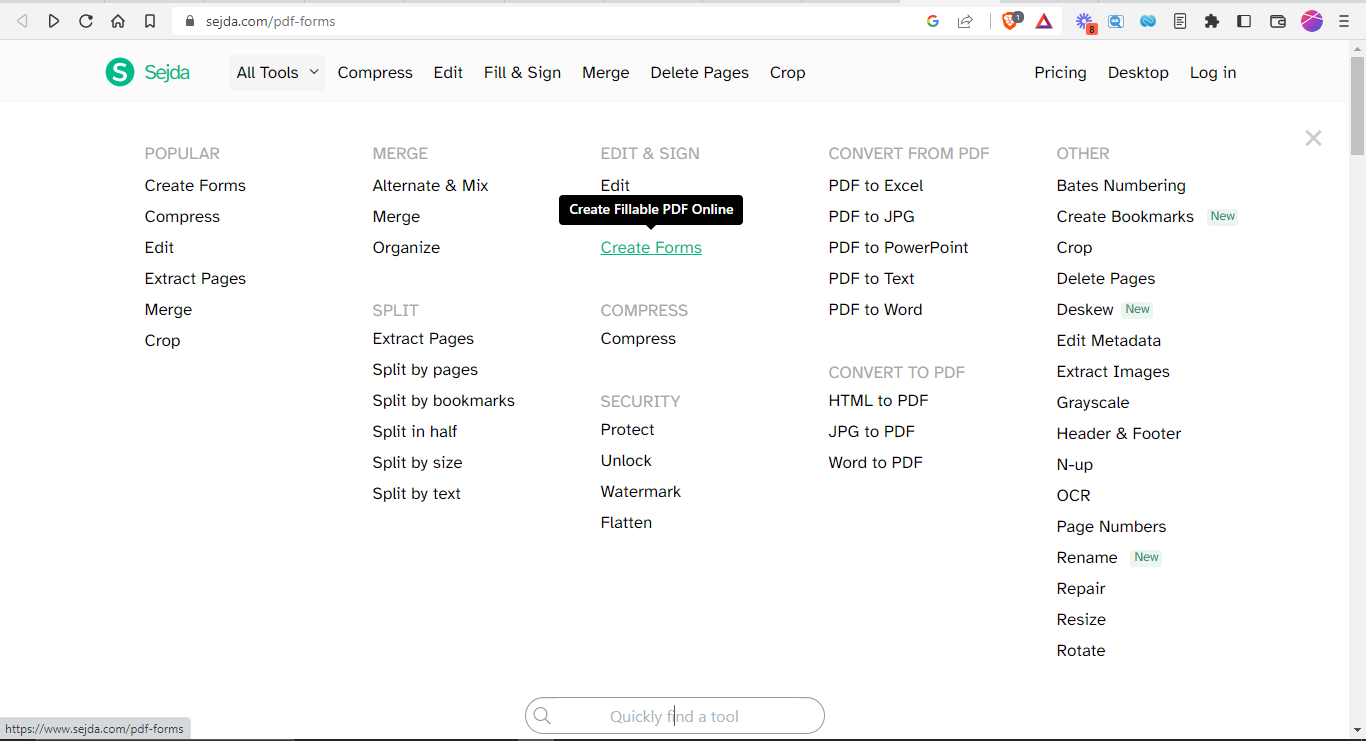Screen dimensions: 1366x741
Task: Select PDF to Excel conversion
Action: tap(875, 185)
